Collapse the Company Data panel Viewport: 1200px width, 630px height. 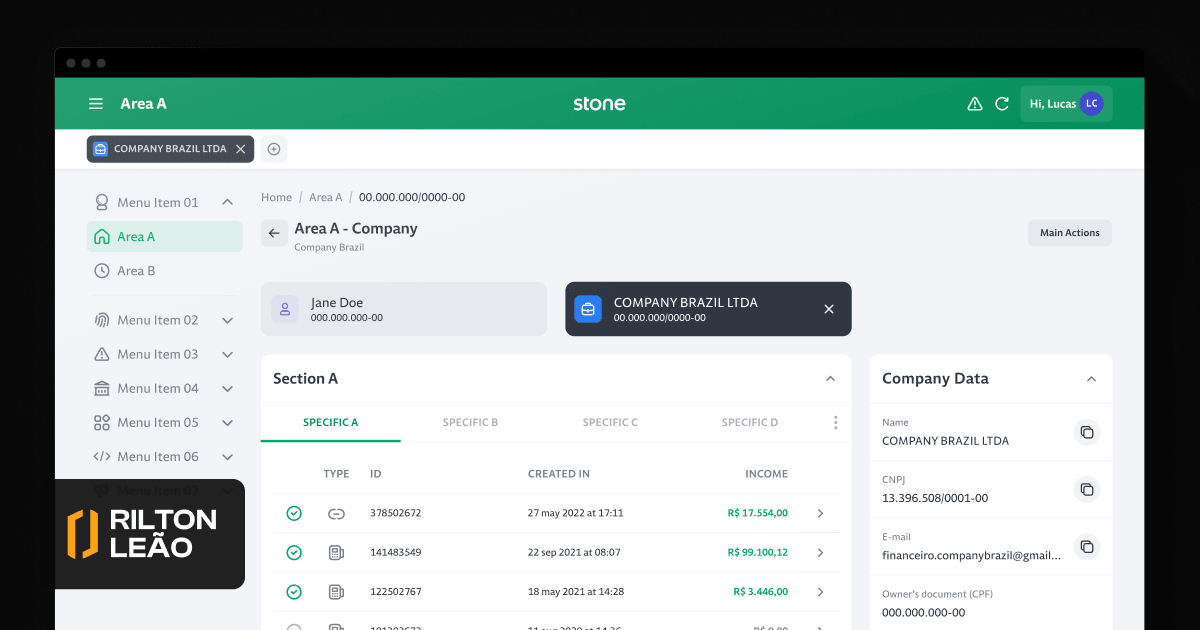pyautogui.click(x=1091, y=379)
